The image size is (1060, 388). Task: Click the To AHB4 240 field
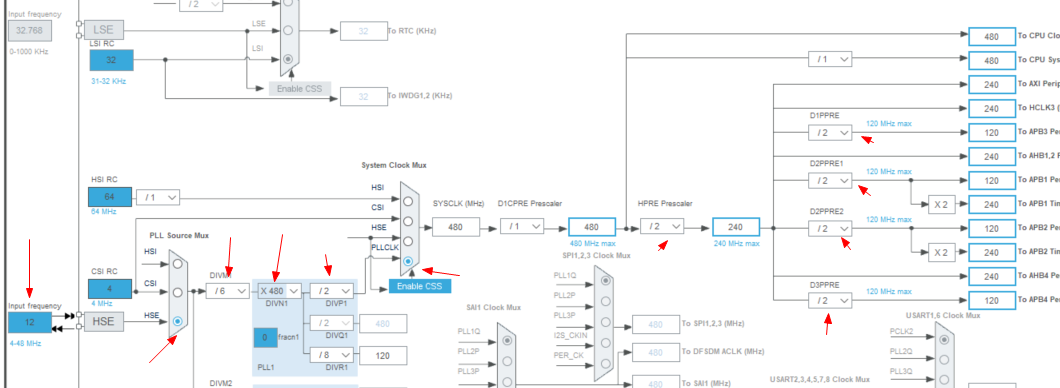click(992, 276)
